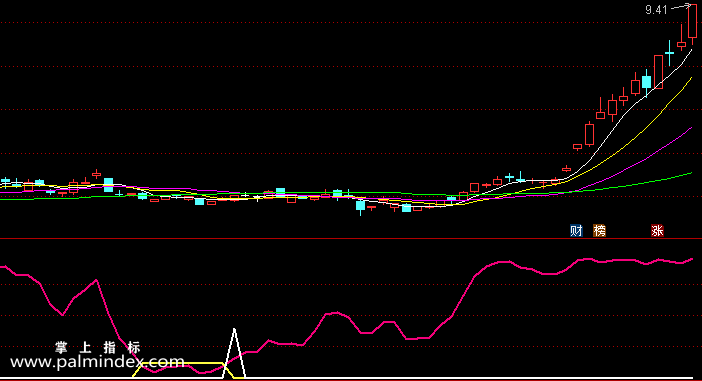Select the first gap-up red candle starting the rally

578,146
